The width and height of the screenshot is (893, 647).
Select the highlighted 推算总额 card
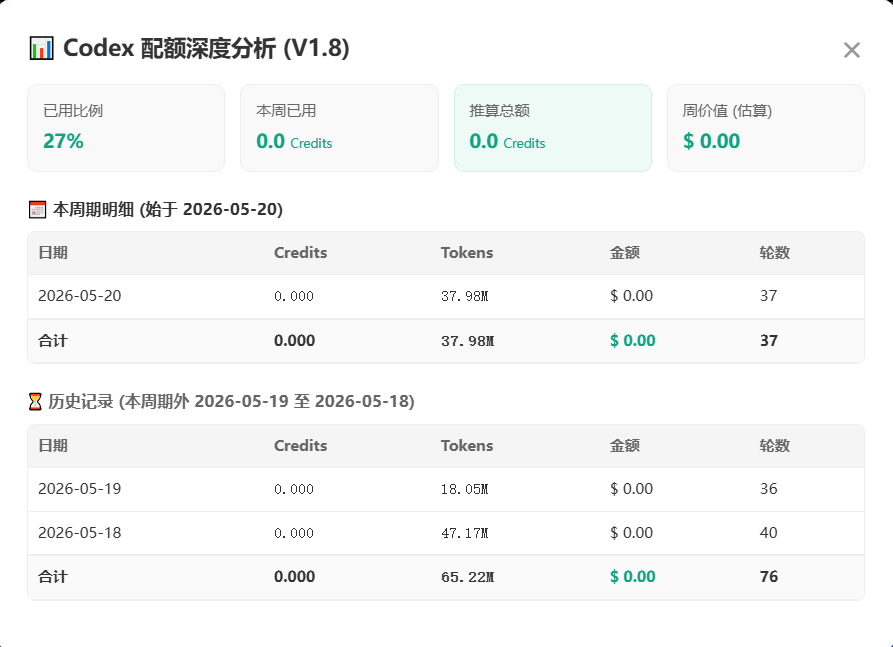[553, 128]
